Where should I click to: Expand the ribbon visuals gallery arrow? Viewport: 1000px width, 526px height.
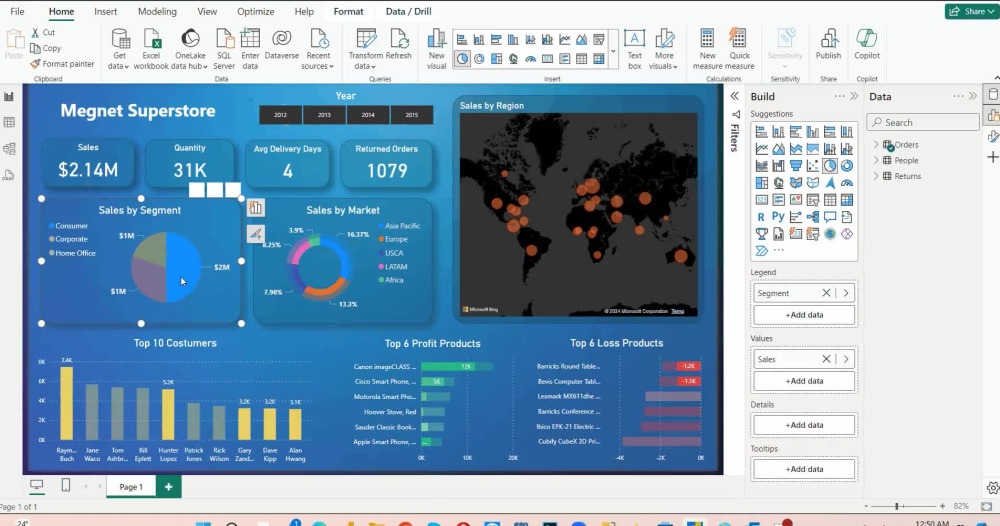pos(614,50)
